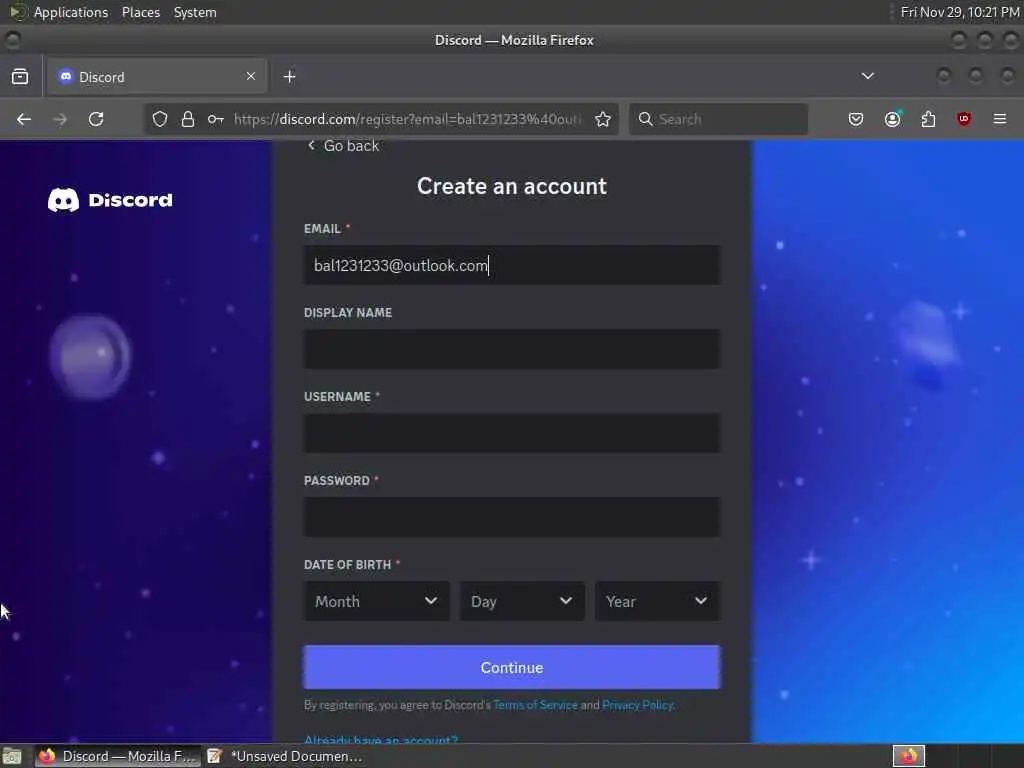The image size is (1024, 768).
Task: Open Firefox hamburger application menu
Action: pyautogui.click(x=1000, y=119)
